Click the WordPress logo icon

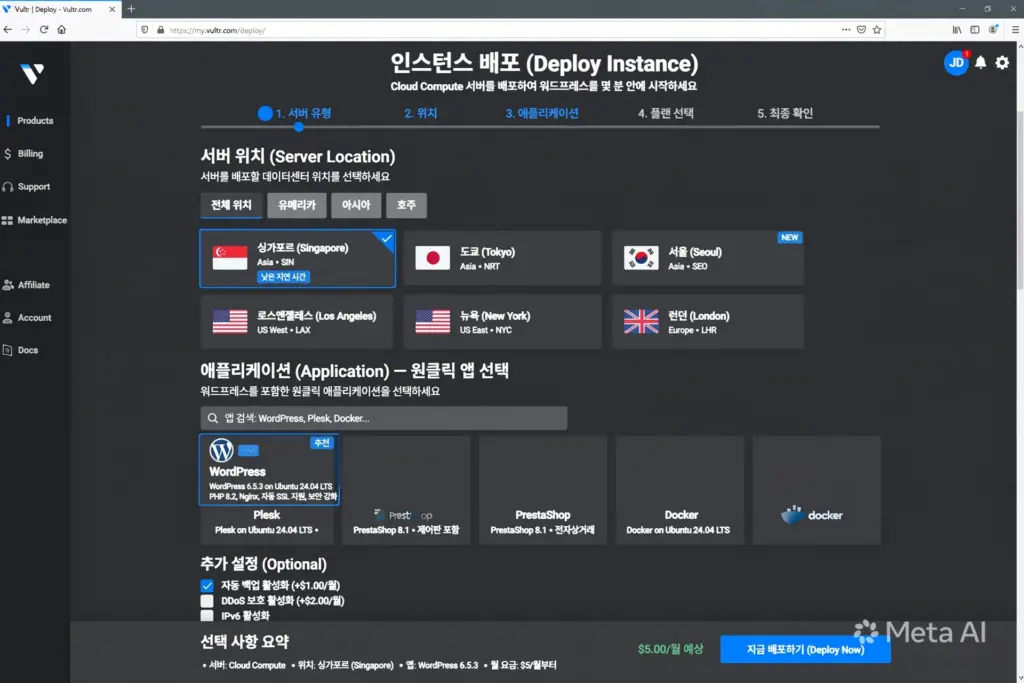(221, 450)
